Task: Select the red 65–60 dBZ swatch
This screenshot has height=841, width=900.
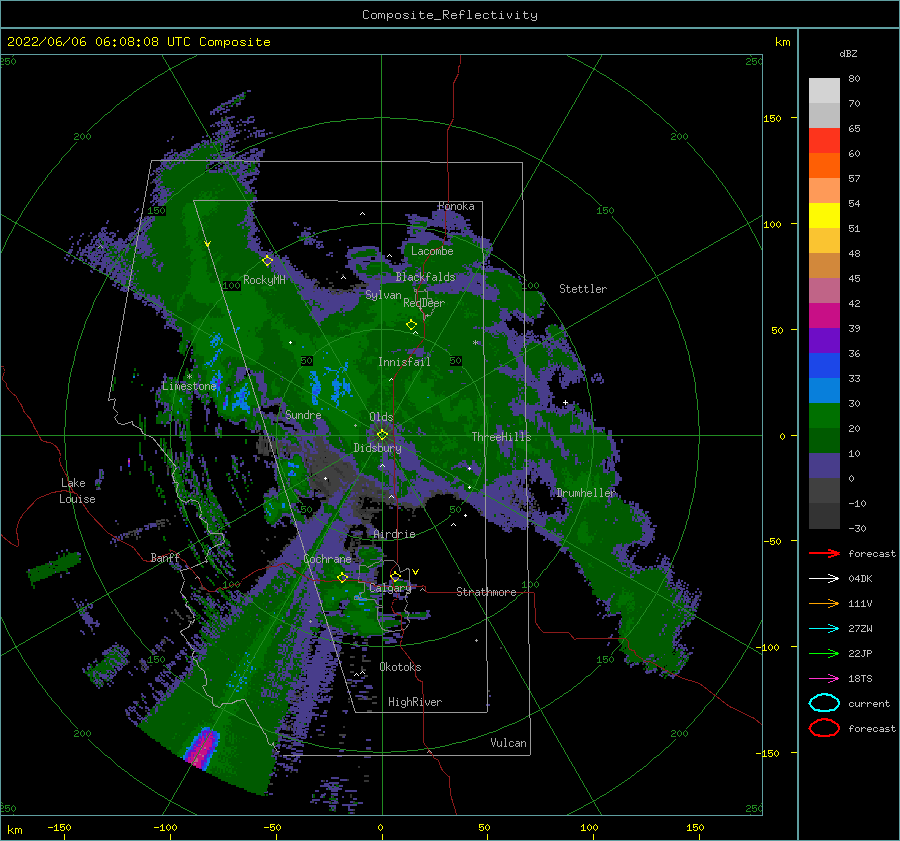Action: coord(824,141)
